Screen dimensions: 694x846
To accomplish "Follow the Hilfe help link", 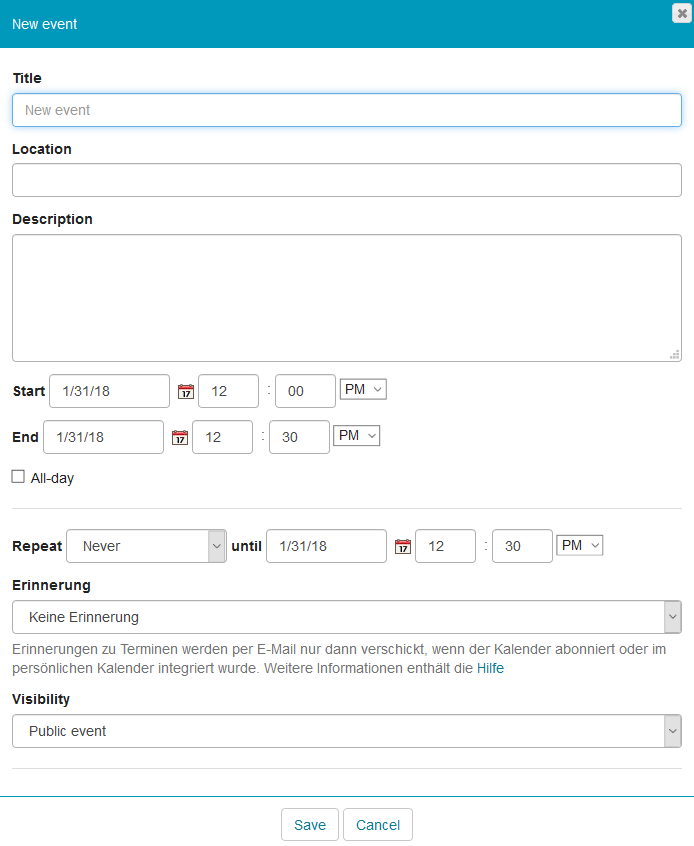I will [x=490, y=668].
